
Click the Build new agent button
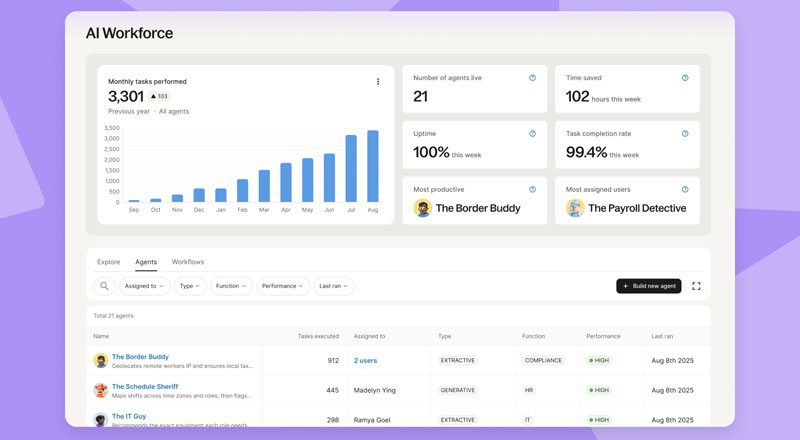point(649,286)
